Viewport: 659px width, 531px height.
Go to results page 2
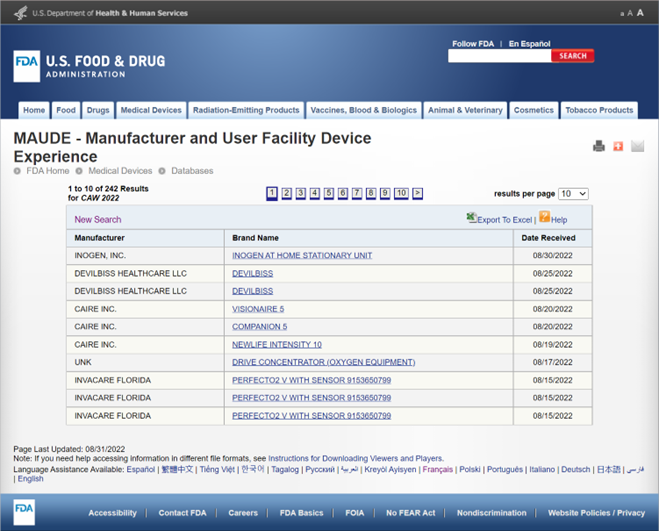tap(287, 193)
